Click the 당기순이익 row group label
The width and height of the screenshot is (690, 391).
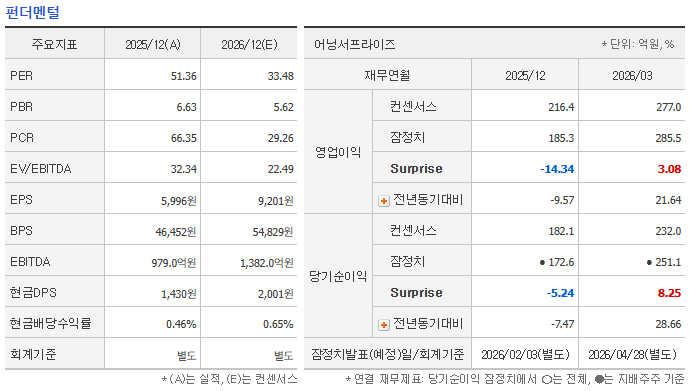click(338, 277)
